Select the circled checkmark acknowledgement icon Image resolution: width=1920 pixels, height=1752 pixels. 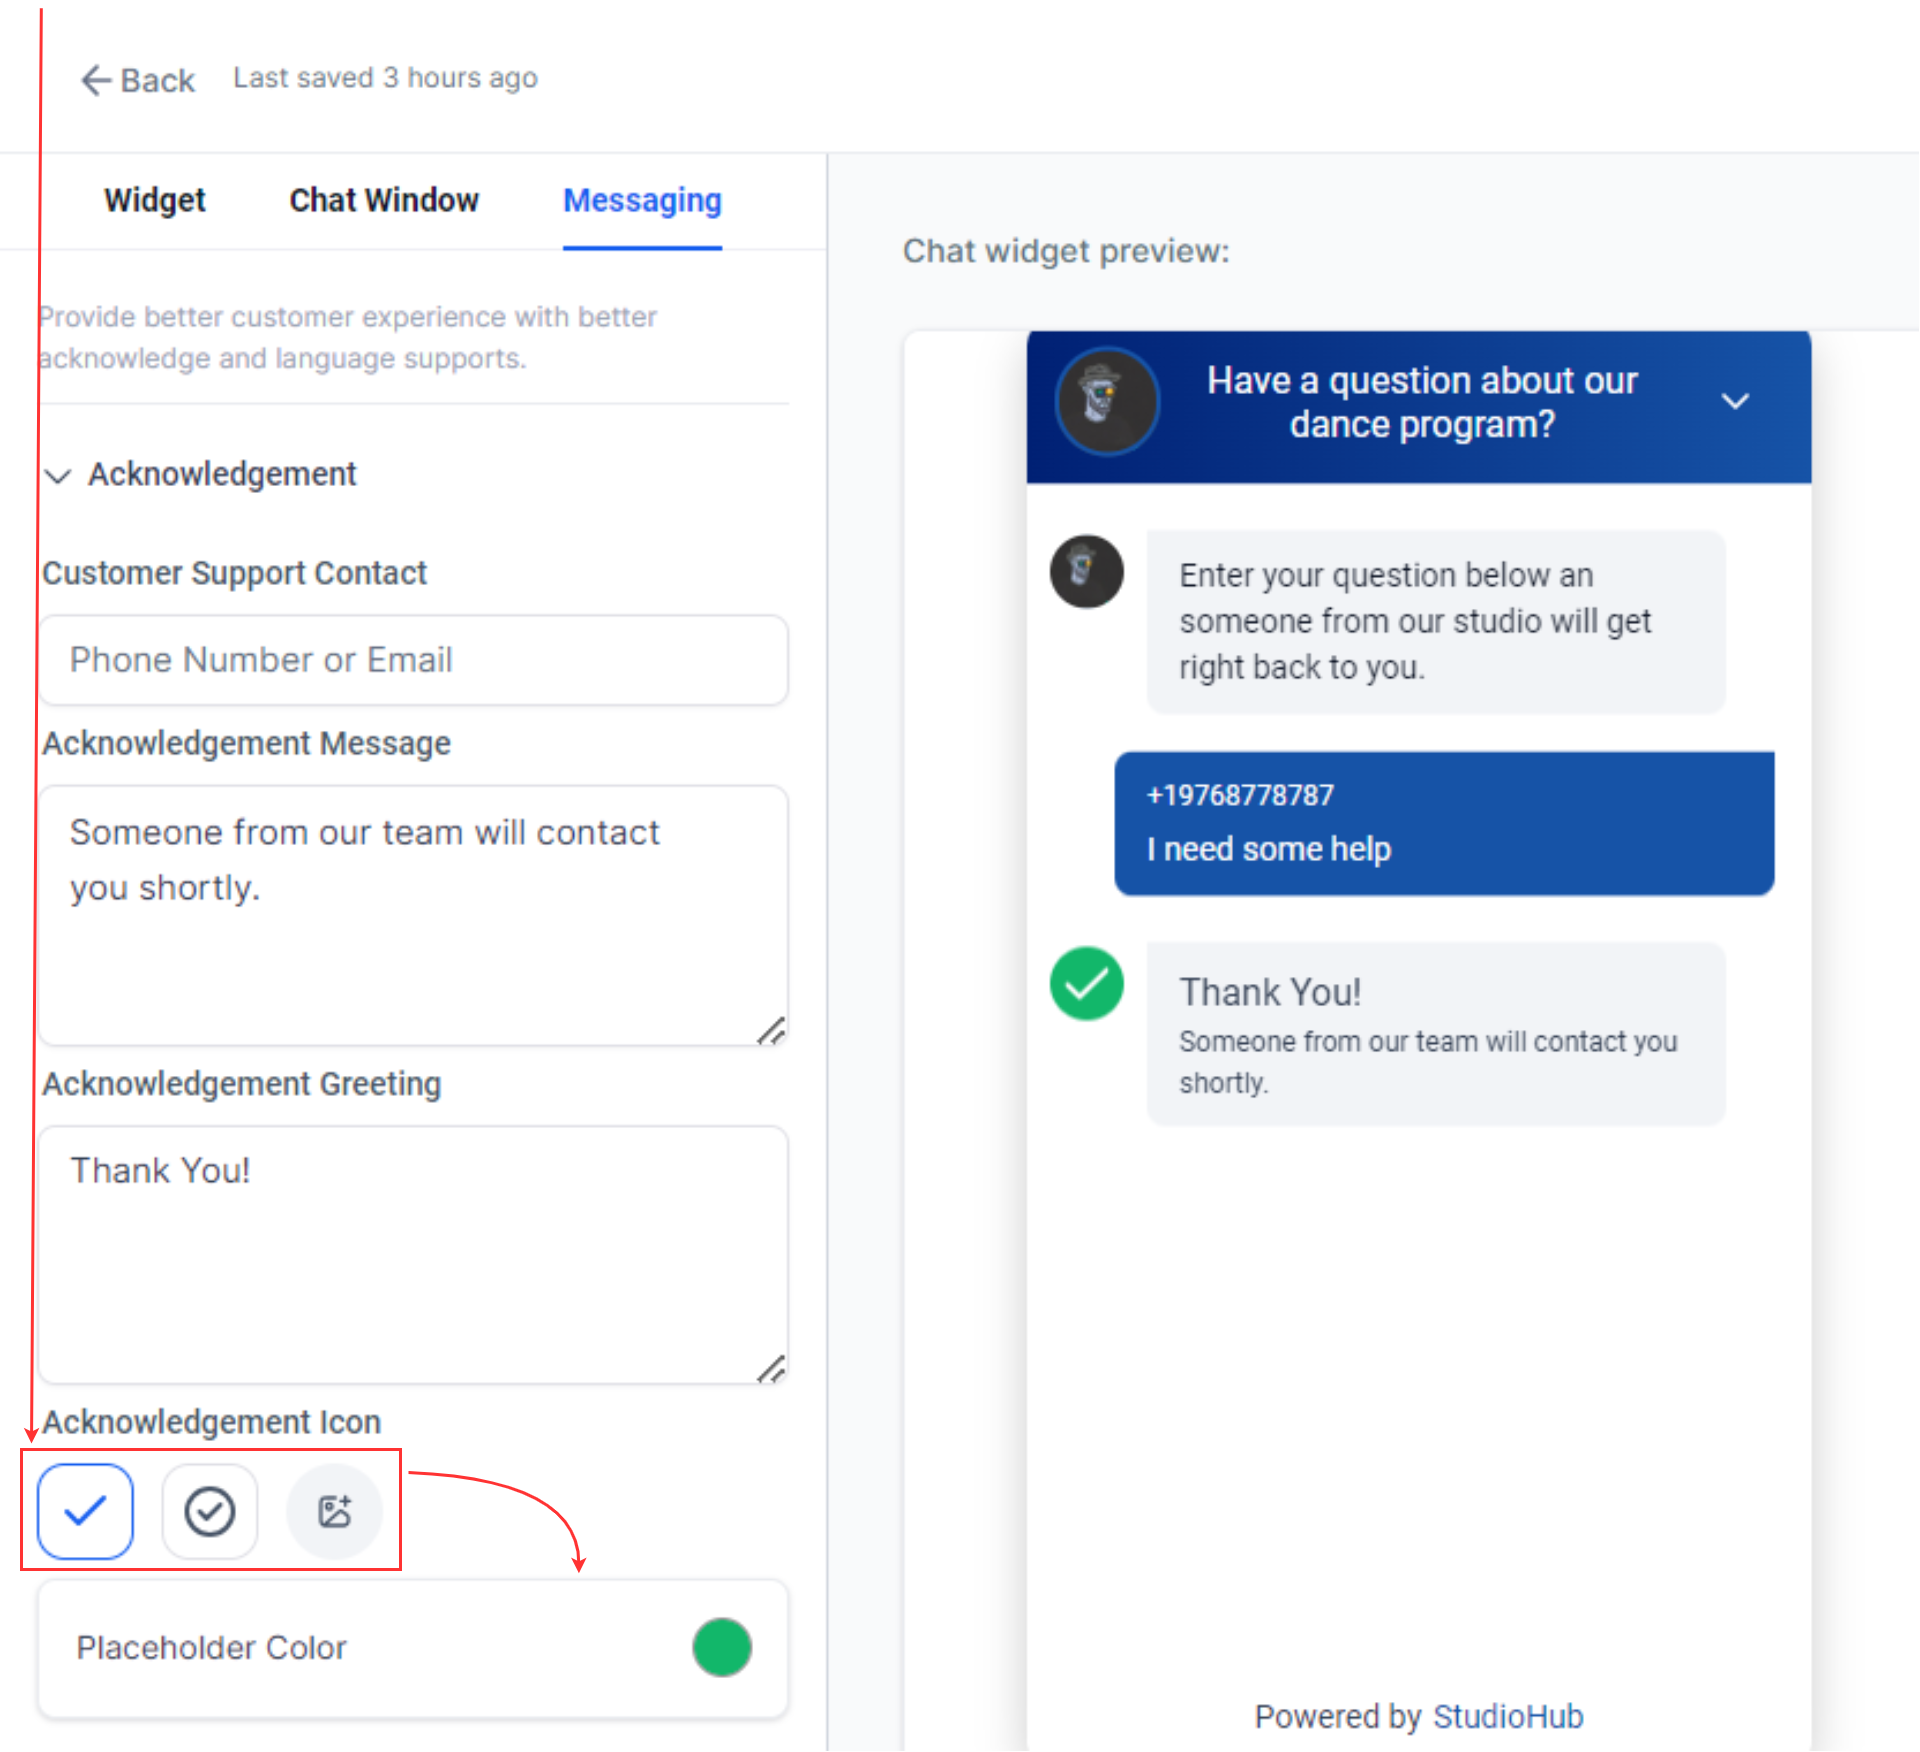coord(209,1511)
